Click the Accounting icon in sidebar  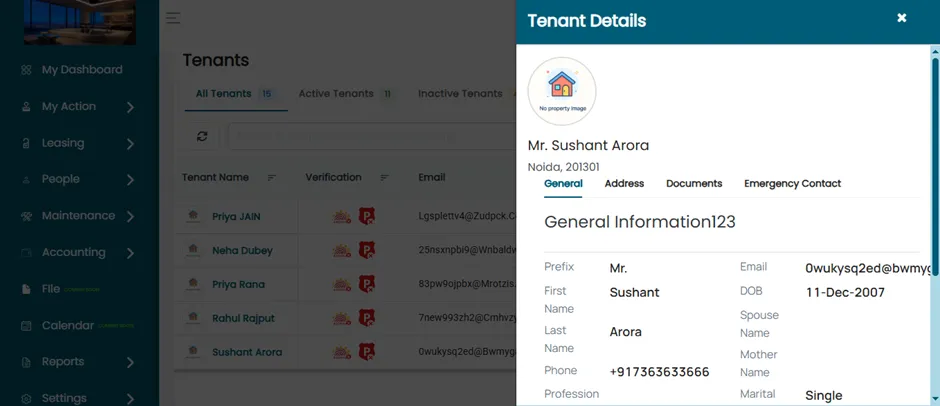coord(26,253)
